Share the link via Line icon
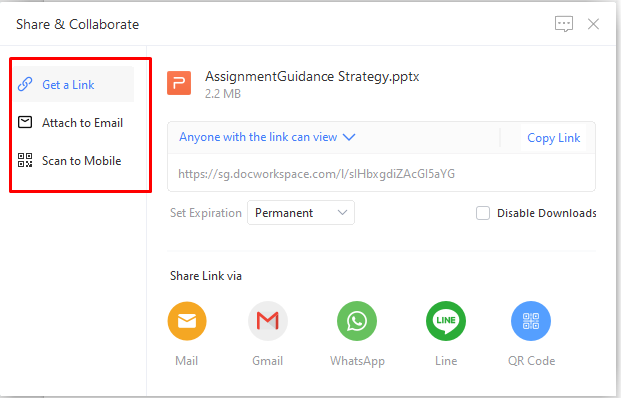Image resolution: width=621 pixels, height=398 pixels. (446, 321)
